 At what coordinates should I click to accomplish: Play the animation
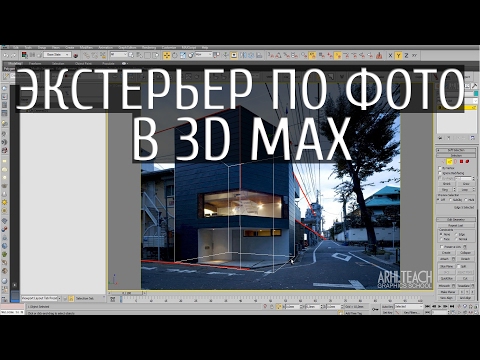[x=440, y=306]
